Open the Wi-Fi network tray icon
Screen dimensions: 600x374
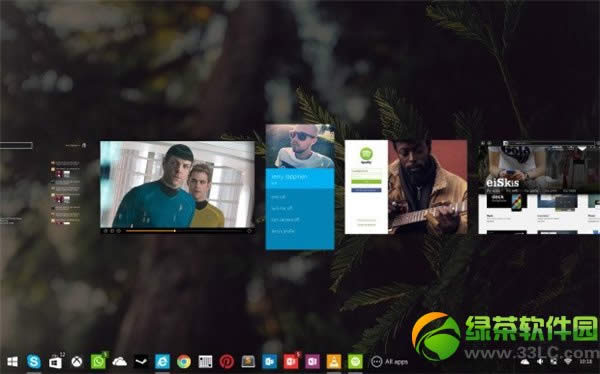click(568, 362)
